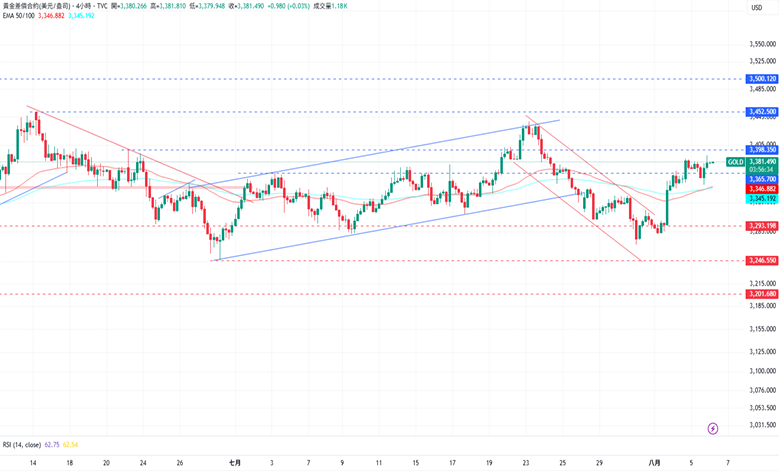
Task: Click the chart title 黃金差價合約(美元/盎司)
Action: coord(37,6)
